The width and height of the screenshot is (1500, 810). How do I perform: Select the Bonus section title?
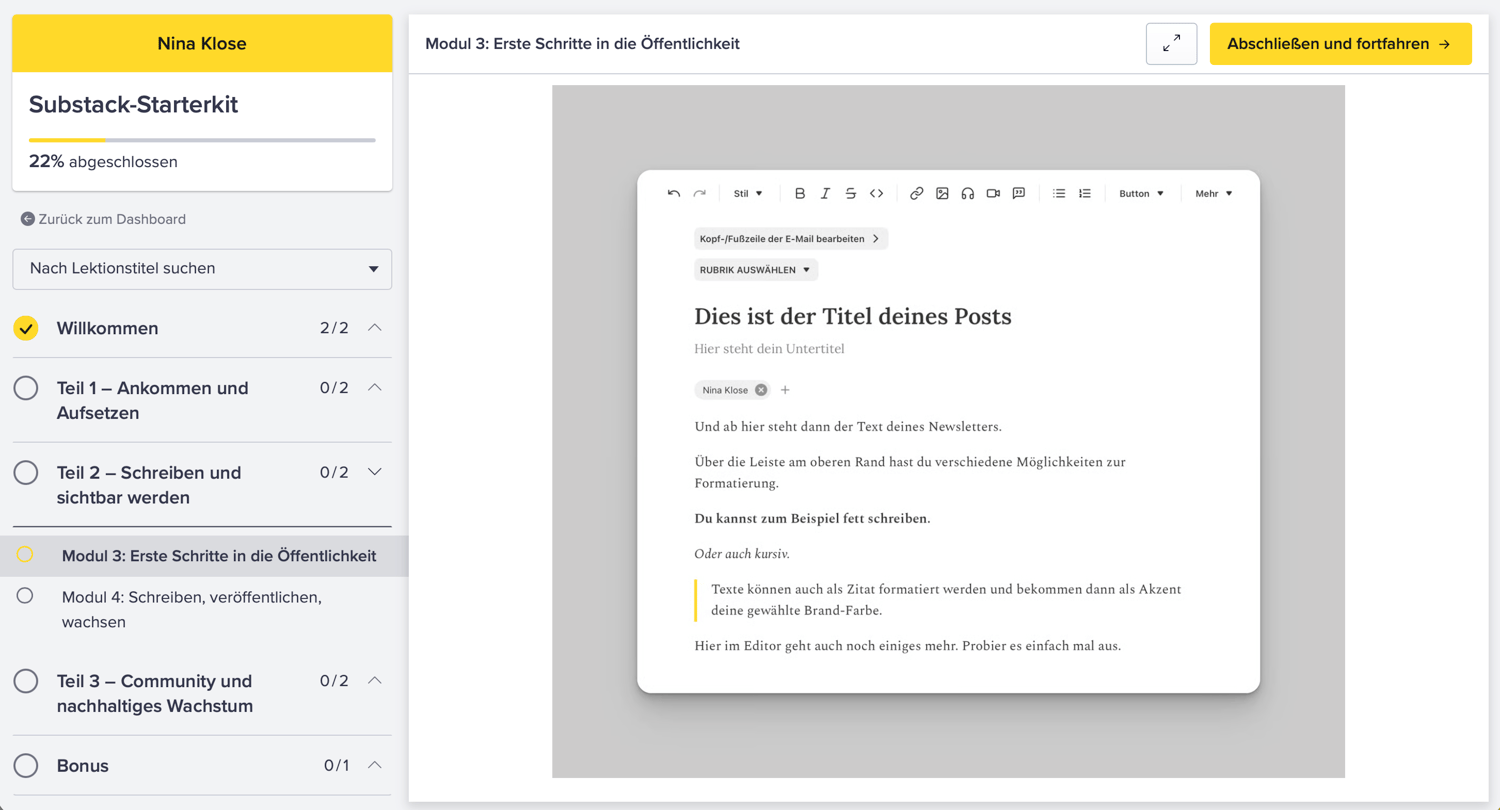83,766
